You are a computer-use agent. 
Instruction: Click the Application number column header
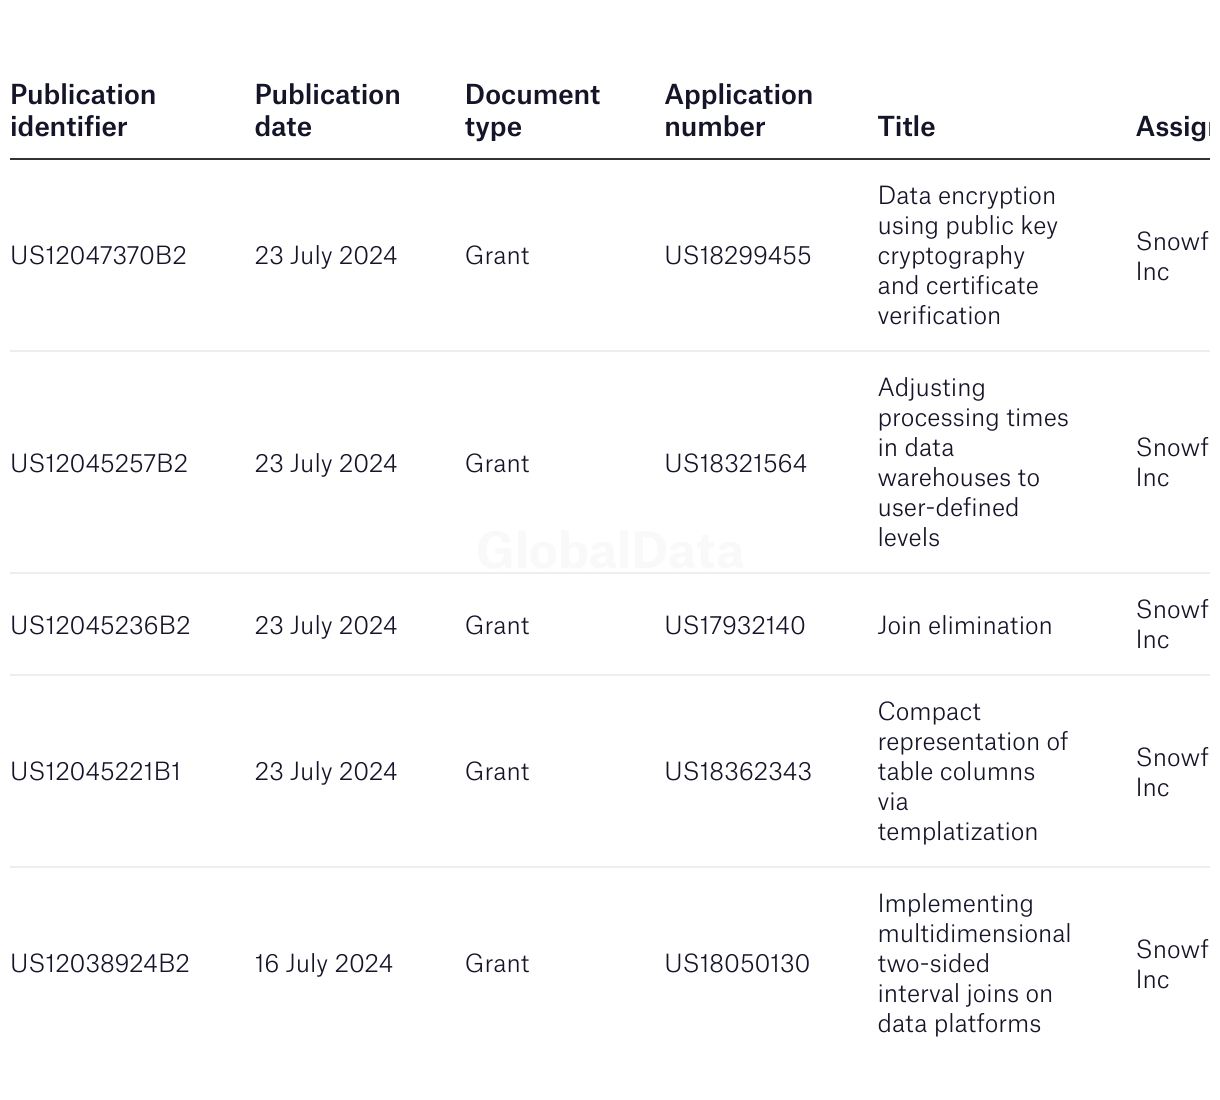(738, 111)
